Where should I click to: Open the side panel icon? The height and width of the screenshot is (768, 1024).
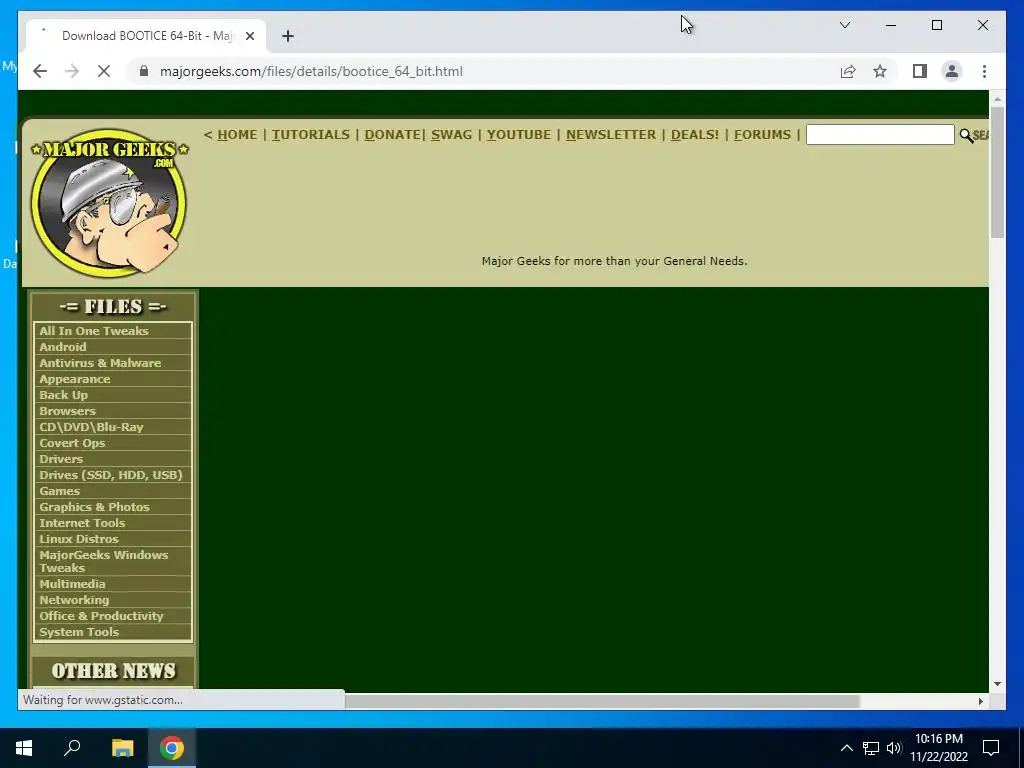pos(920,71)
